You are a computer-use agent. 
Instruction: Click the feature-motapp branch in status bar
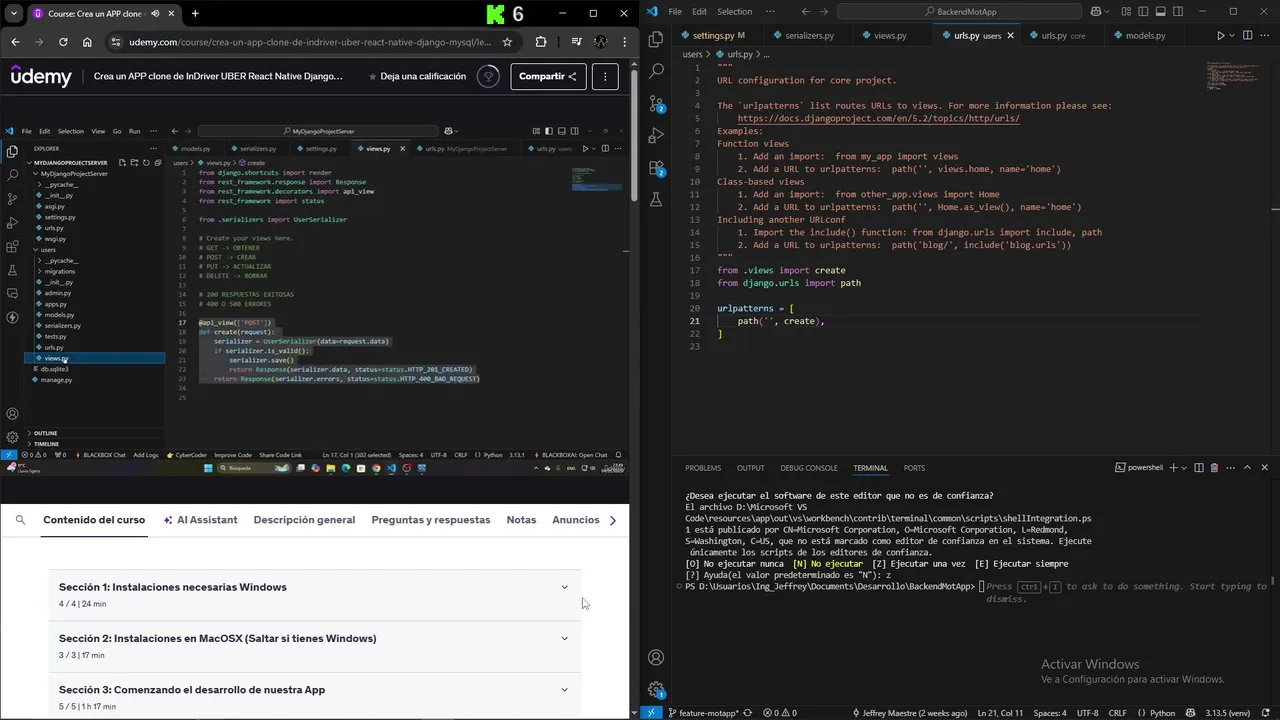click(x=703, y=713)
